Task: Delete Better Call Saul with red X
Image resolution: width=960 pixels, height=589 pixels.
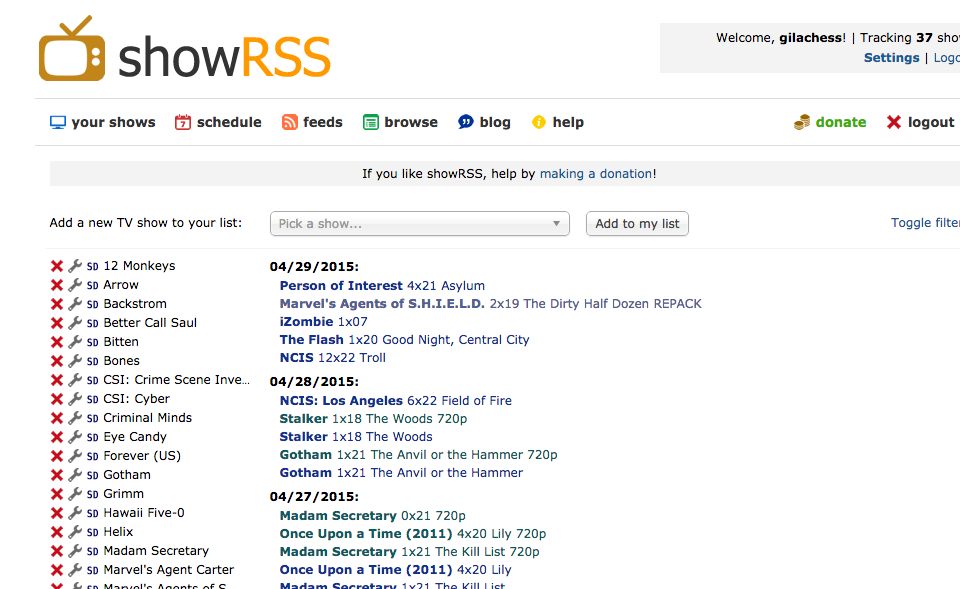Action: click(x=57, y=323)
